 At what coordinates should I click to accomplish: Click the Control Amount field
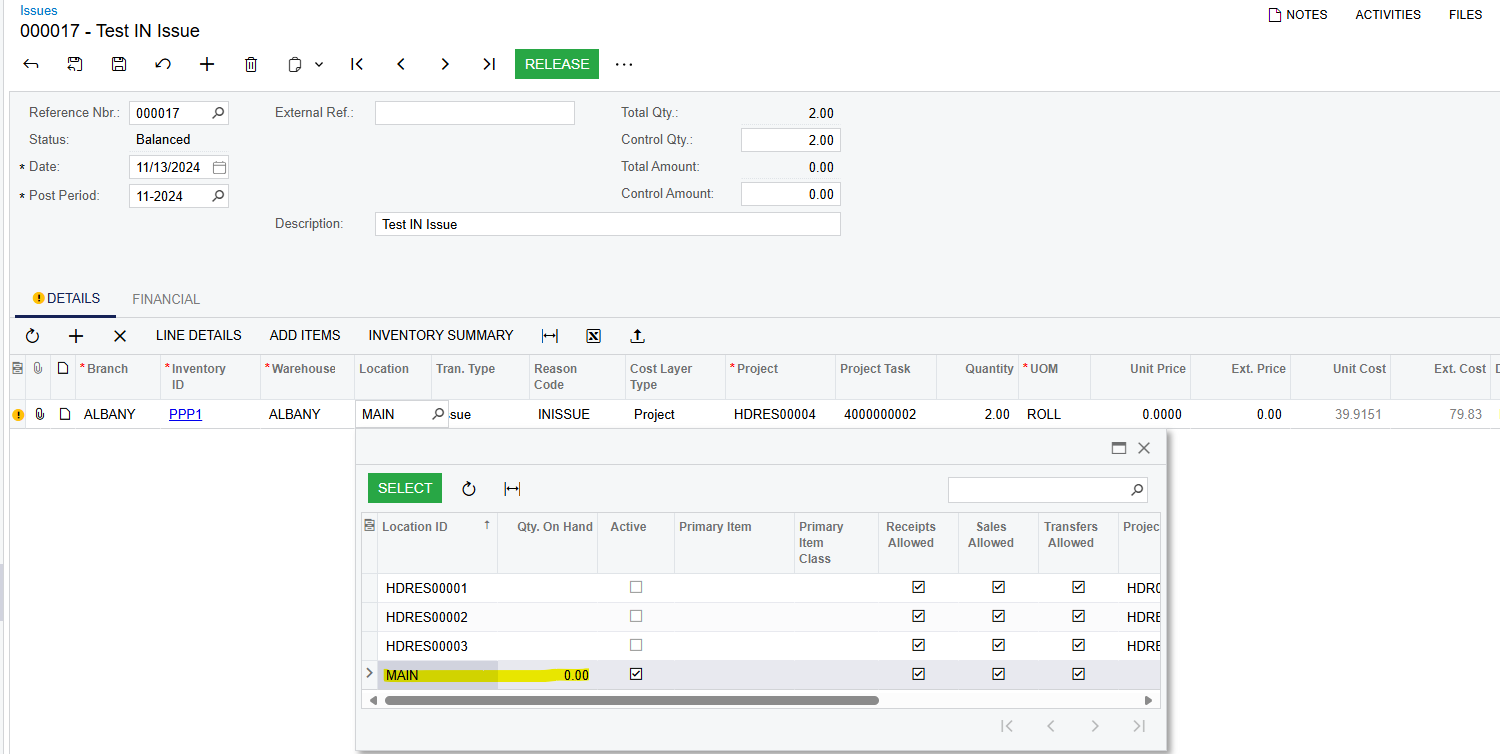point(790,194)
